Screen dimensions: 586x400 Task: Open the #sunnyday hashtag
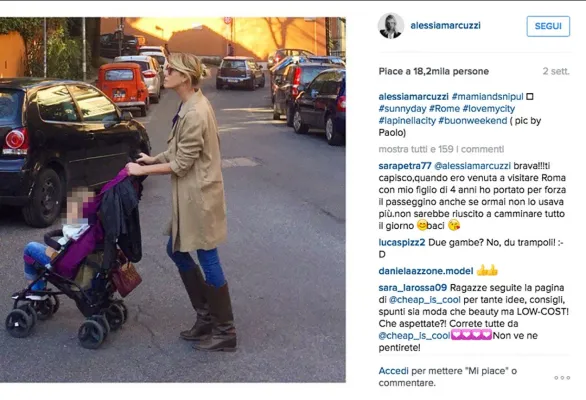402,108
